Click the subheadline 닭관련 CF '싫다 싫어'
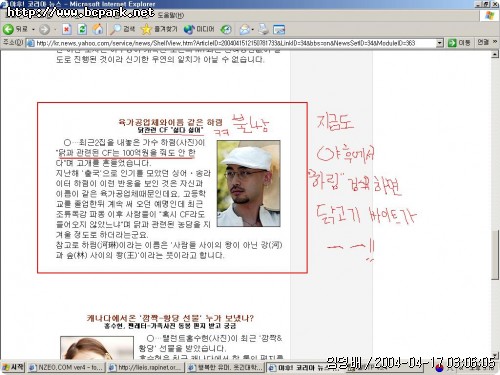This screenshot has width=500, height=375. (x=170, y=130)
